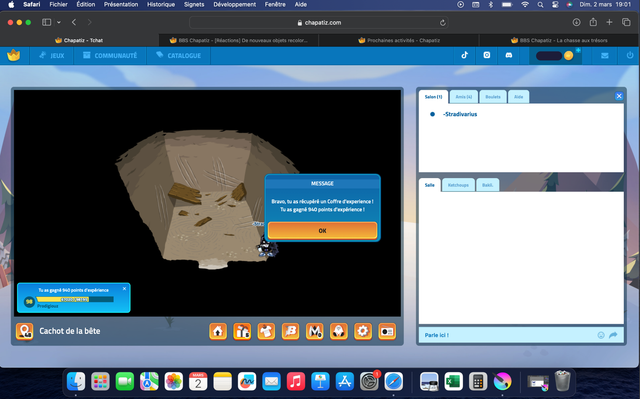Open the Signets menu in menu bar
The height and width of the screenshot is (399, 640).
pyautogui.click(x=194, y=4)
